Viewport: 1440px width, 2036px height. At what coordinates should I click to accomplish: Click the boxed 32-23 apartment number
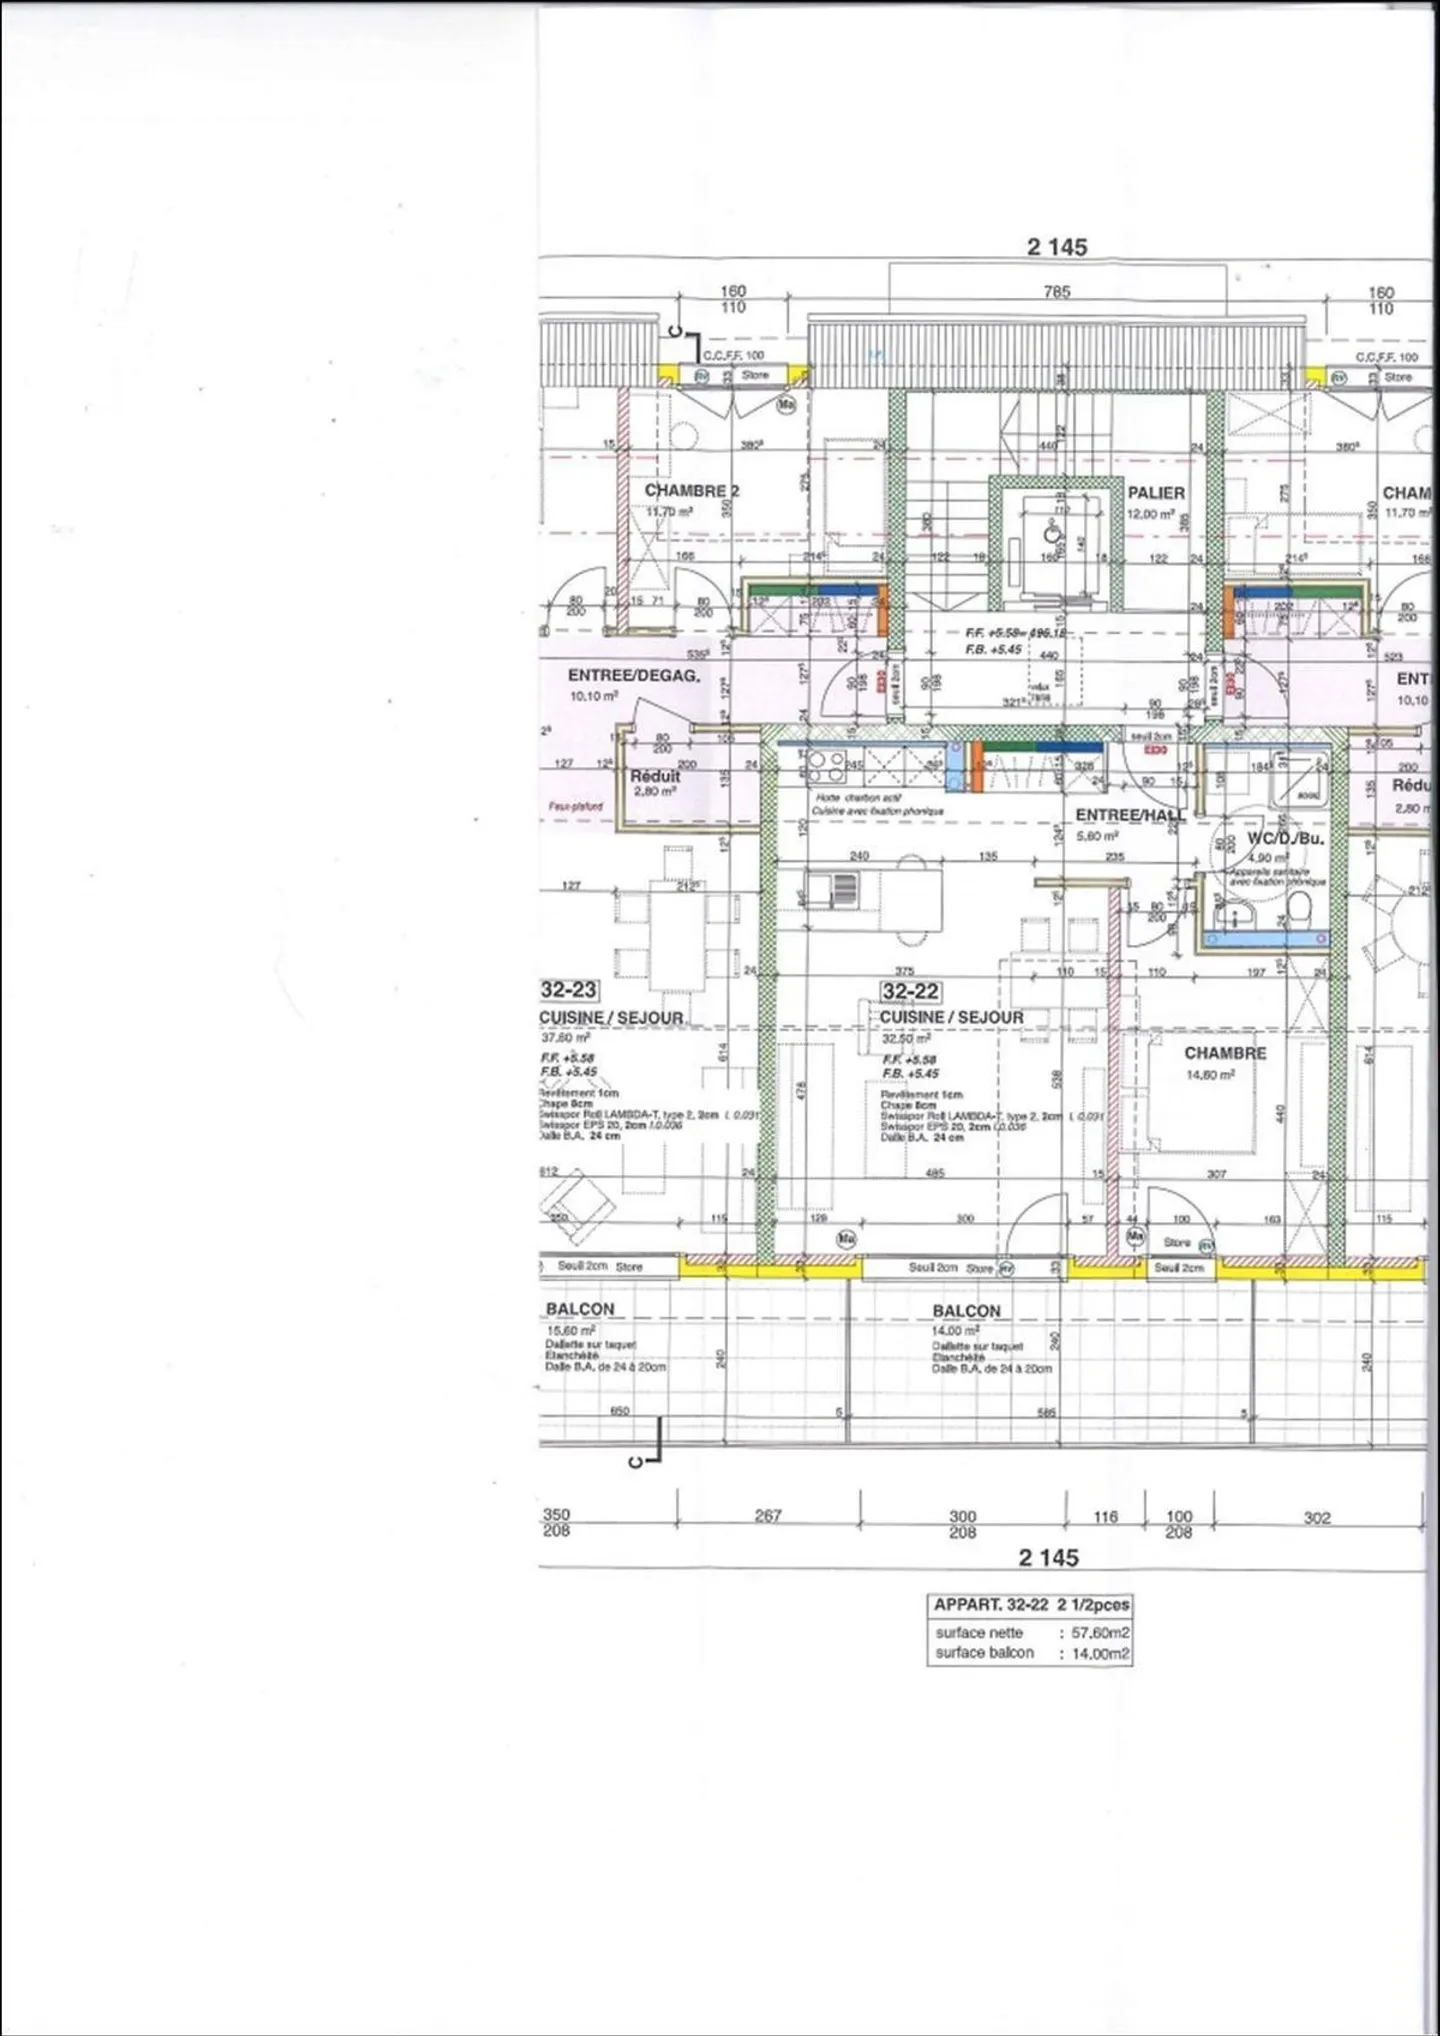(568, 990)
